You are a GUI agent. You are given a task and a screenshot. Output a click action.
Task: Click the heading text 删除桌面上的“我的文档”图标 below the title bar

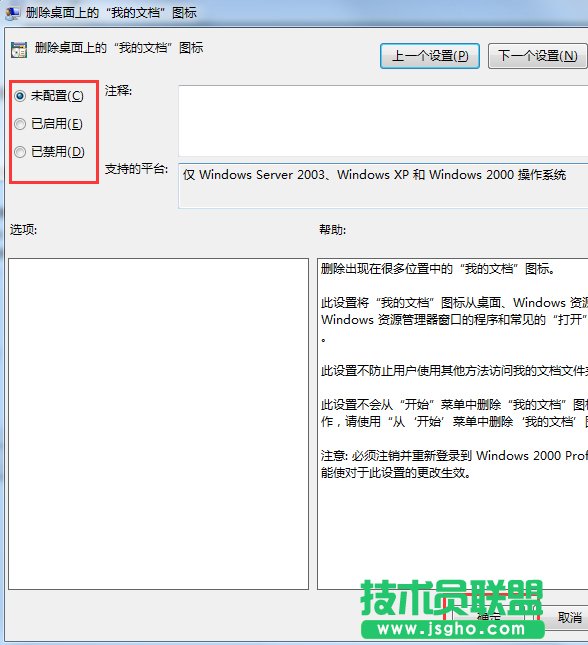[119, 48]
